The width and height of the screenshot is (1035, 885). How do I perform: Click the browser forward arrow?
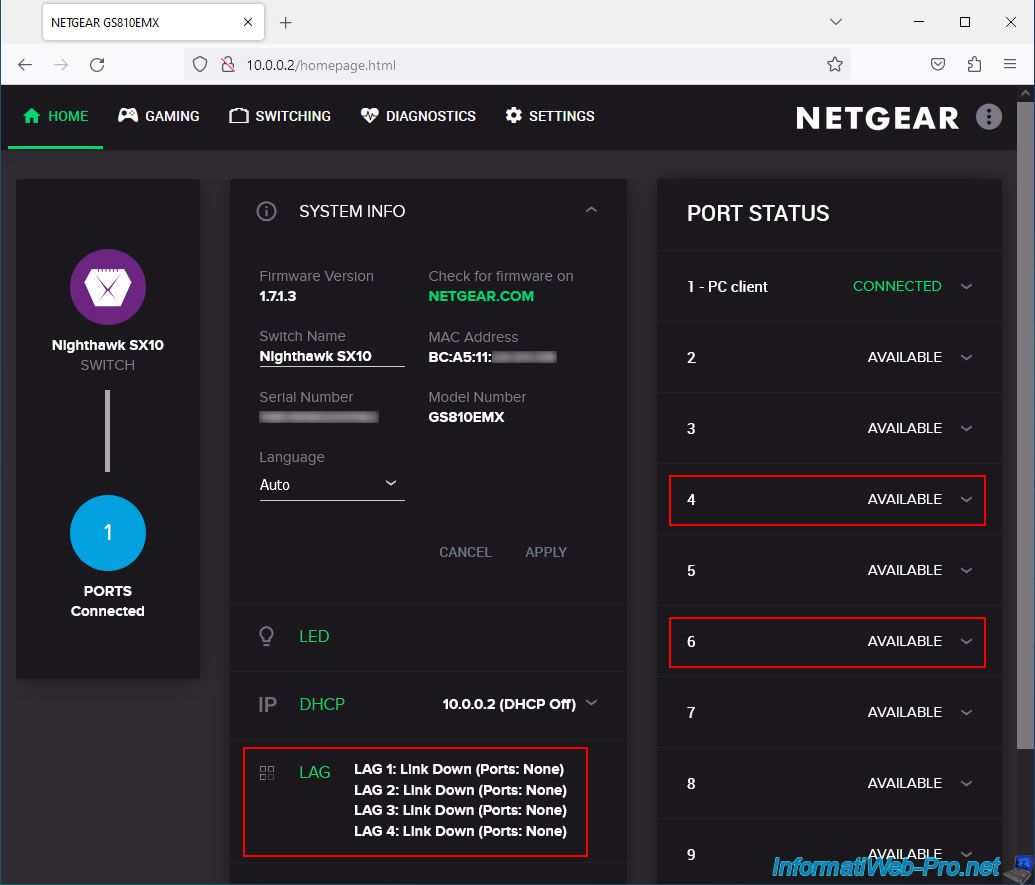tap(61, 65)
